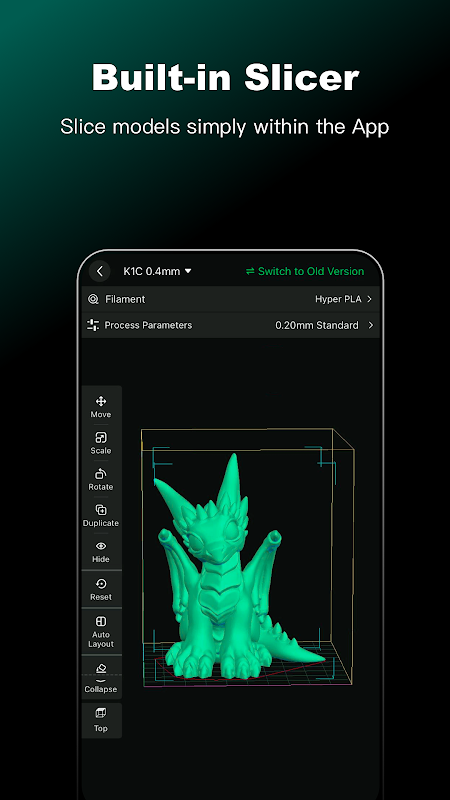Select the Scale tool
Image resolution: width=450 pixels, height=800 pixels.
tap(101, 443)
